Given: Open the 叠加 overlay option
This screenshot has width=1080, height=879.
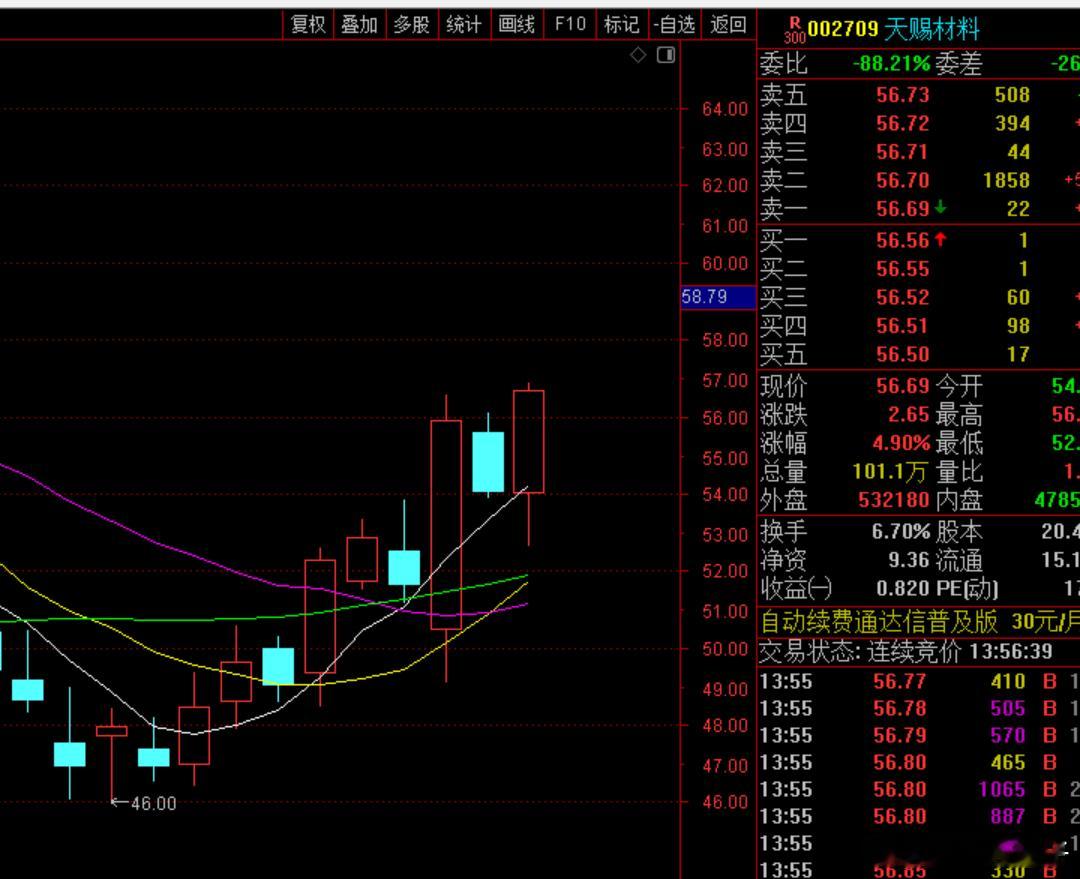Looking at the screenshot, I should pyautogui.click(x=360, y=25).
